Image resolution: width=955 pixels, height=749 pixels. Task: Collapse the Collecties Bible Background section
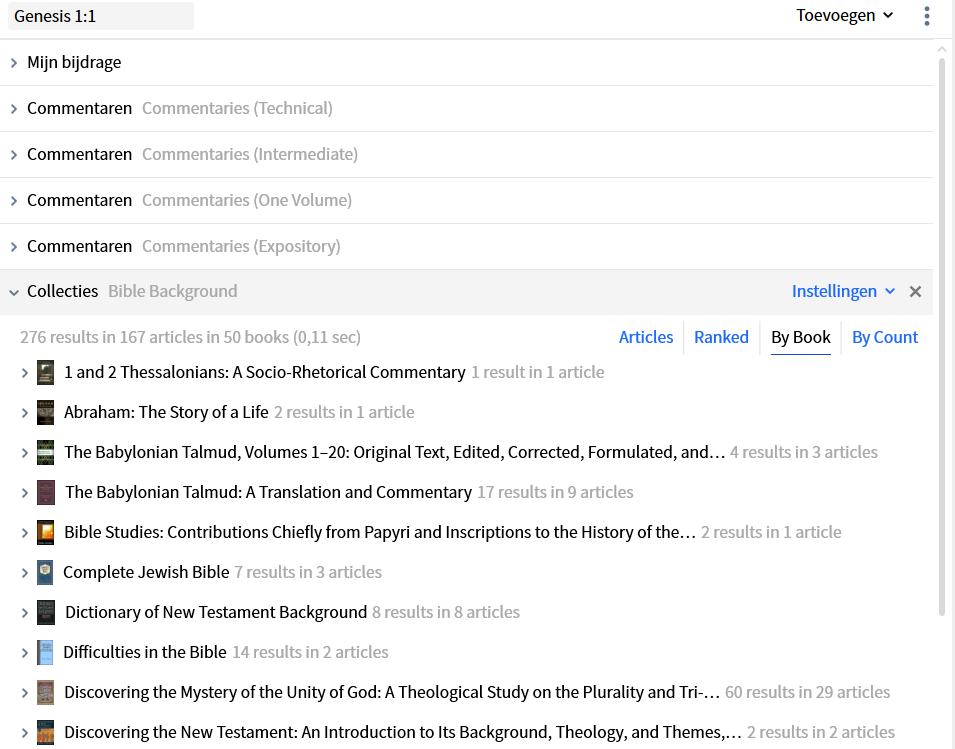click(14, 292)
